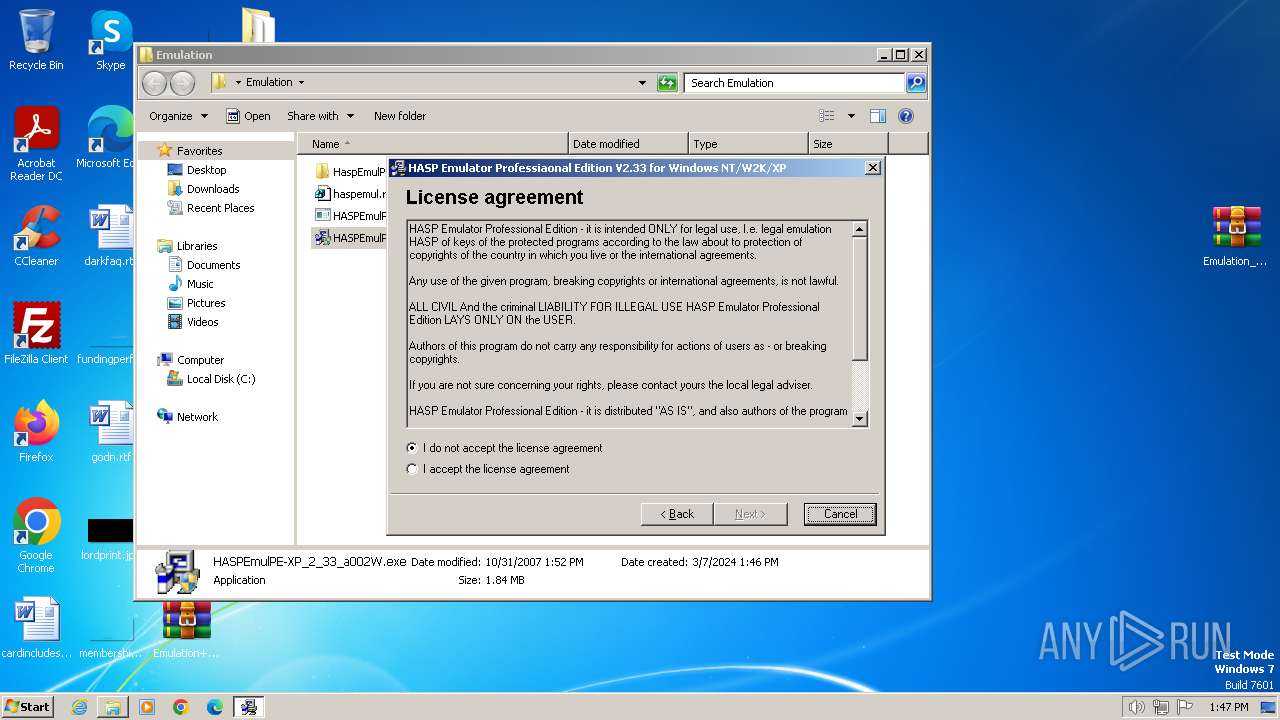
Task: Close the HASP Emulator installer dialog
Action: point(872,168)
